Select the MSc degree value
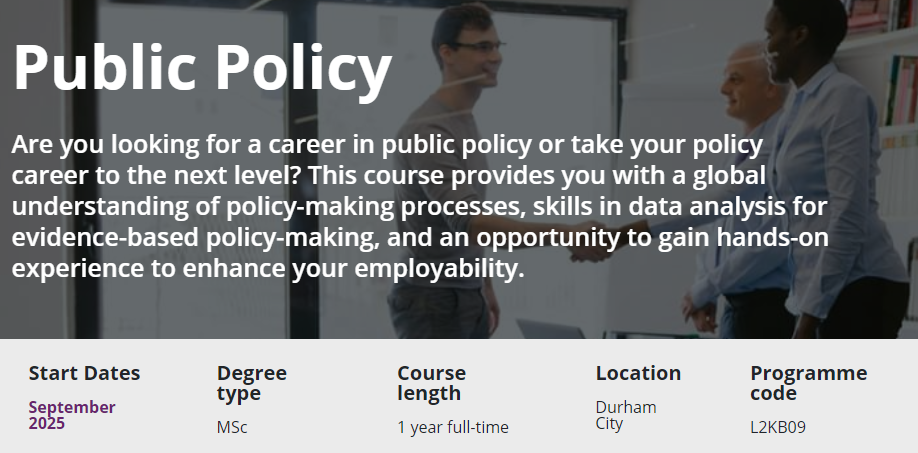Screen dimensions: 918x453 (232, 427)
